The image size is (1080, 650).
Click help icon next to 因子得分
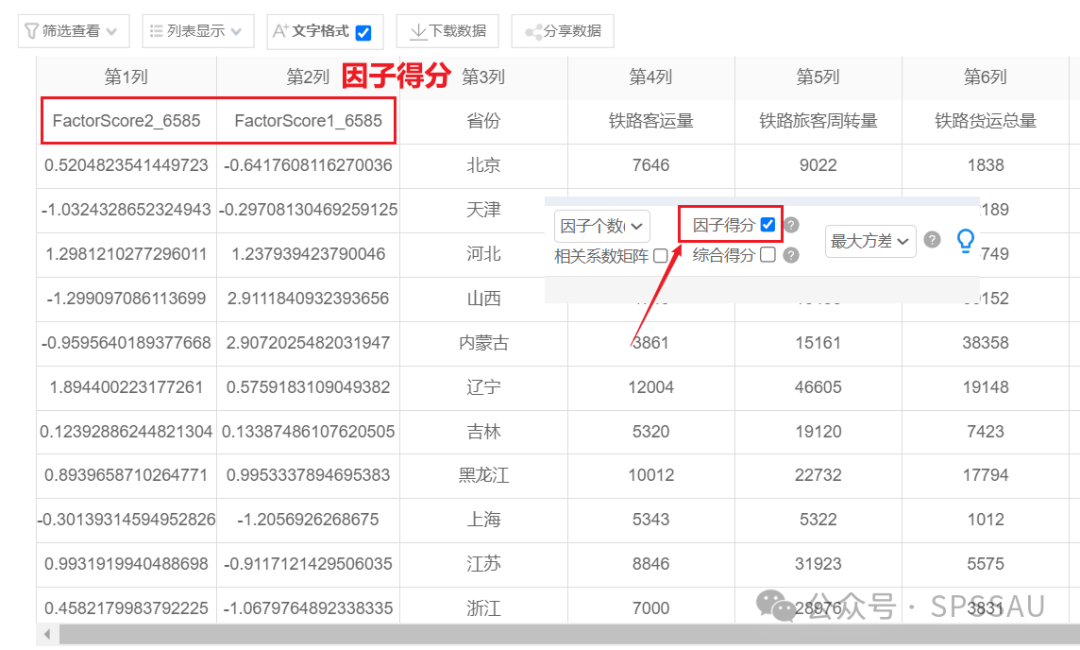point(792,224)
